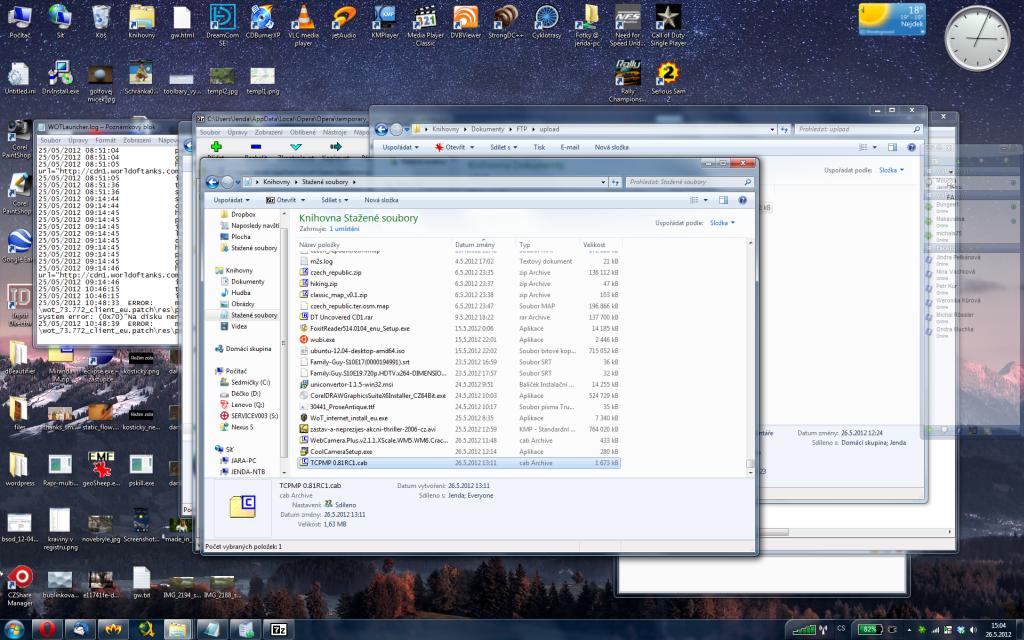This screenshot has width=1024, height=640.
Task: Open help in the Stažené soubory window
Action: click(x=742, y=200)
